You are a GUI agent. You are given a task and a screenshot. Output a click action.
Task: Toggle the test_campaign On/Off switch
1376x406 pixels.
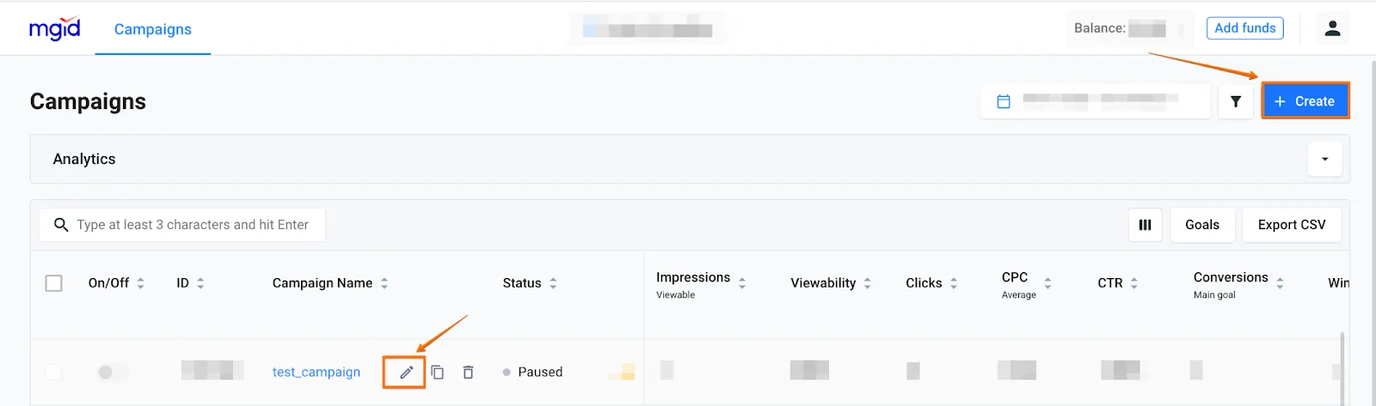113,372
